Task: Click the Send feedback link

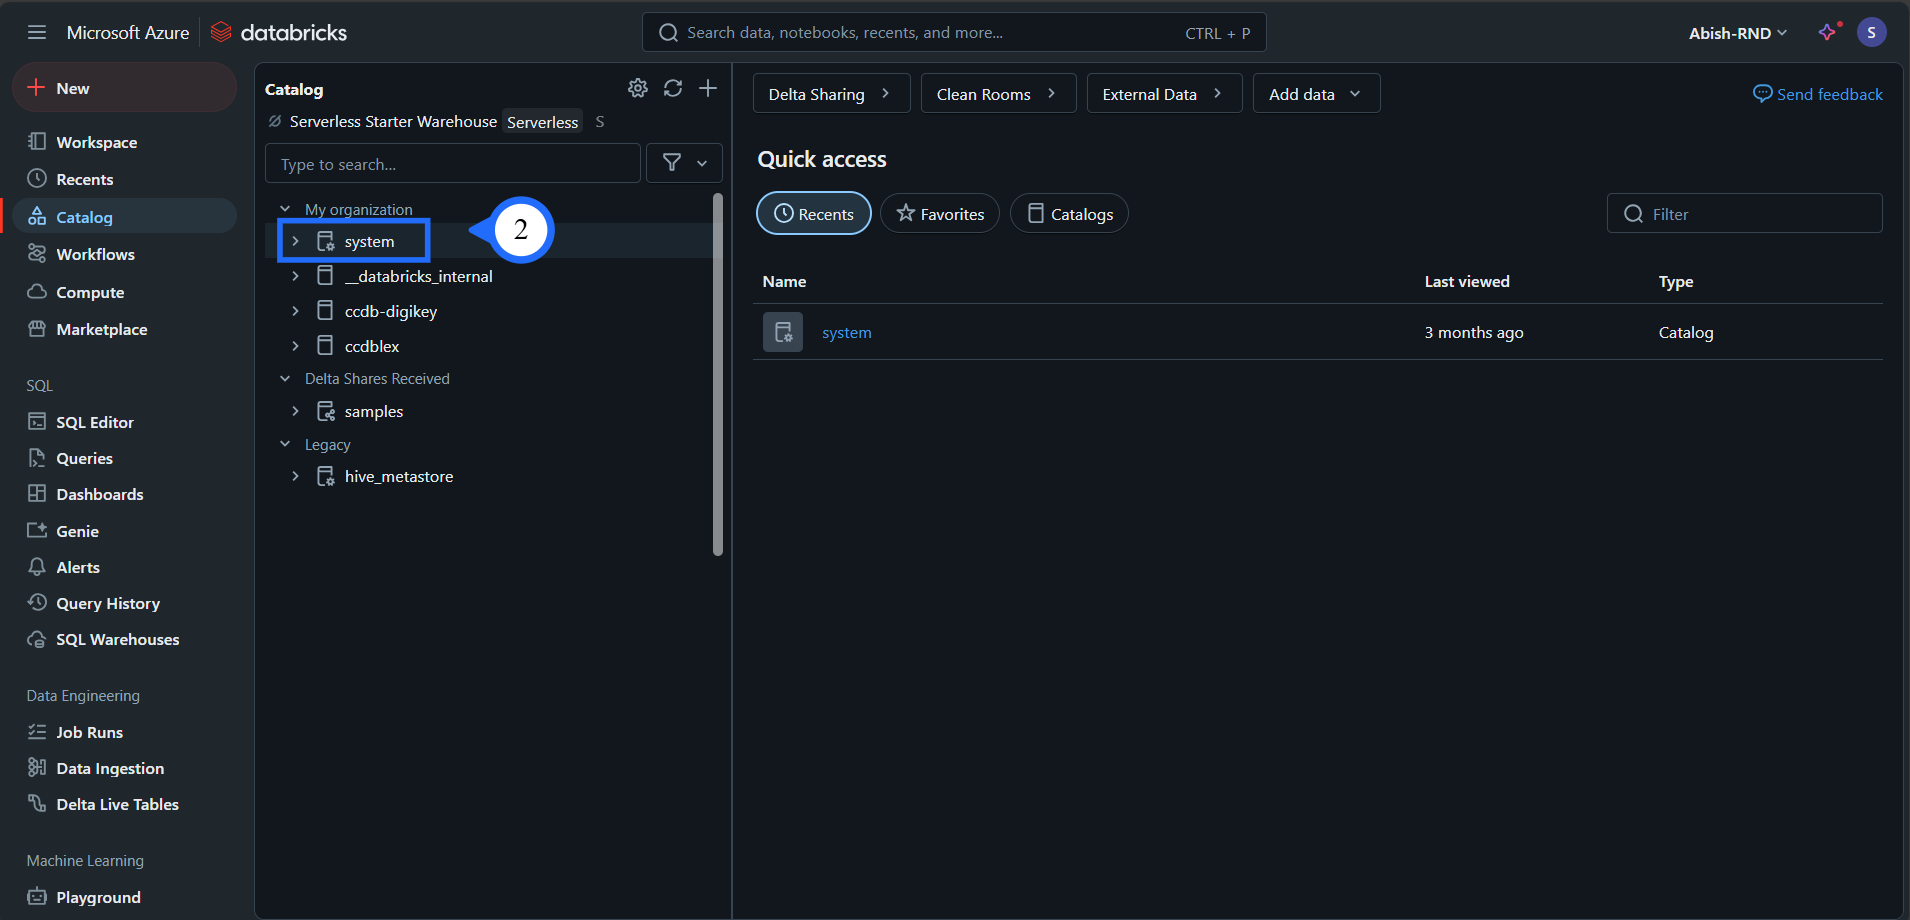Action: tap(1818, 94)
